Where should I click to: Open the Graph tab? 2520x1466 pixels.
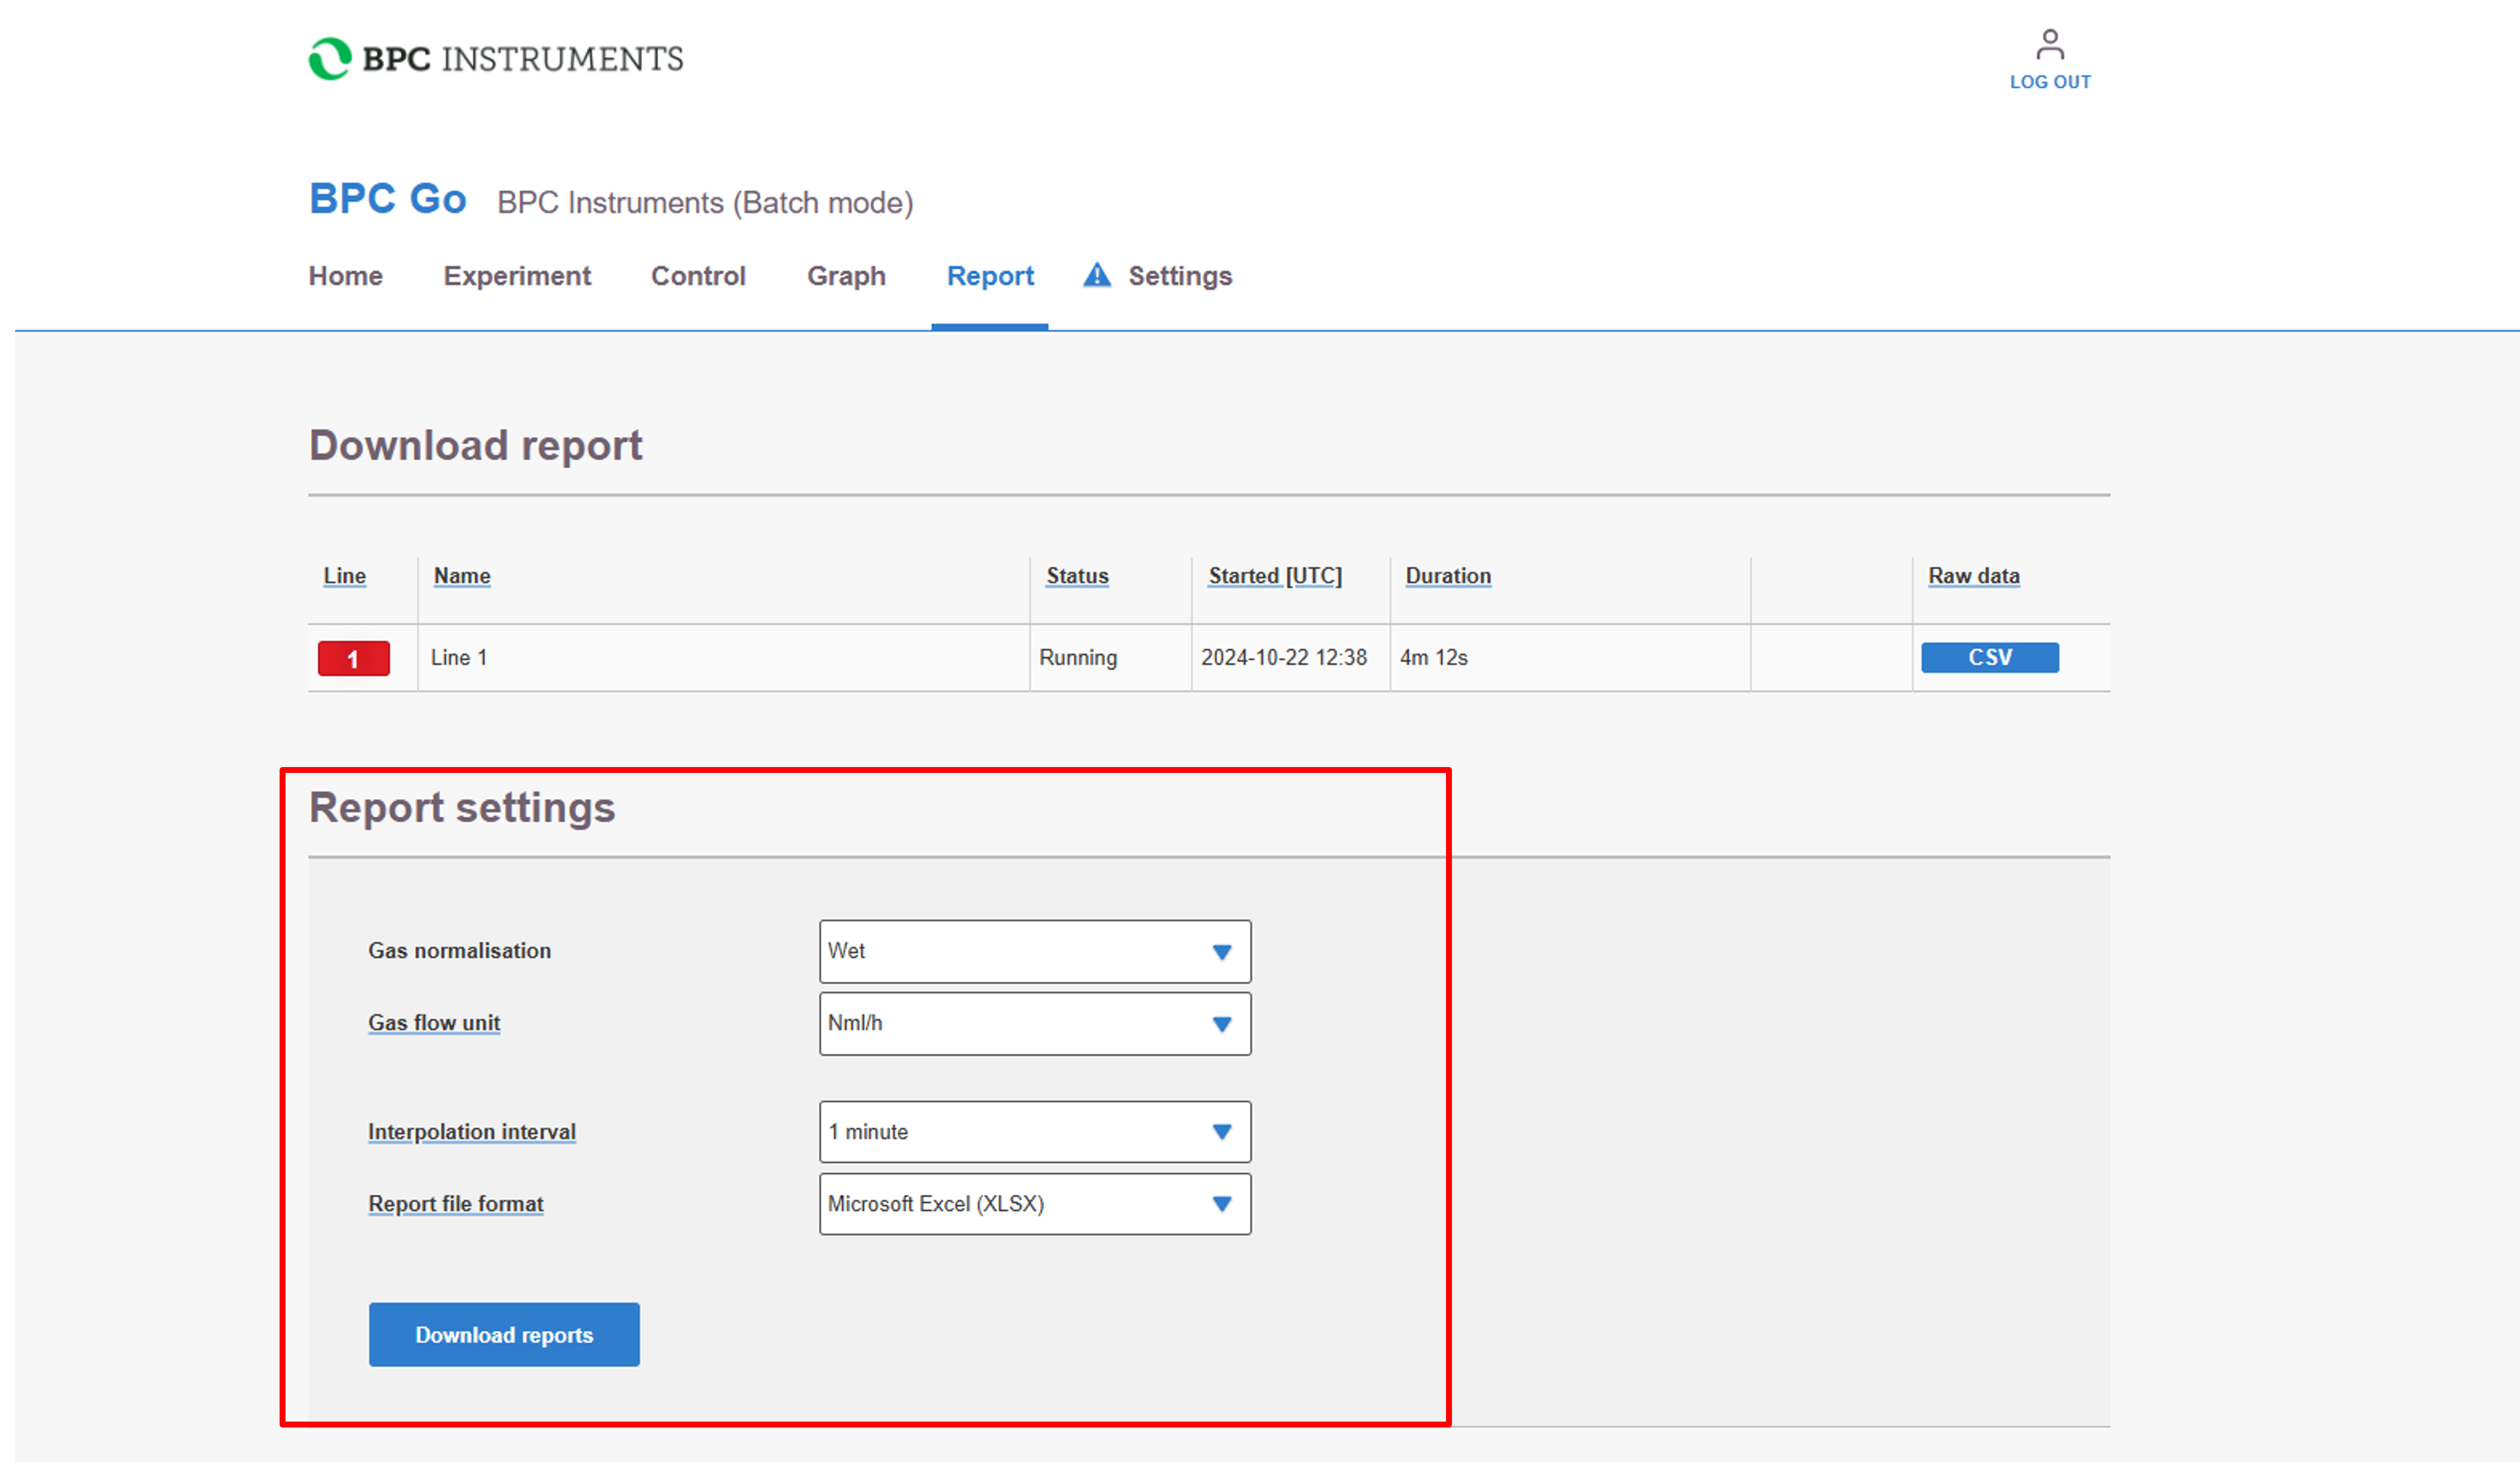point(846,276)
